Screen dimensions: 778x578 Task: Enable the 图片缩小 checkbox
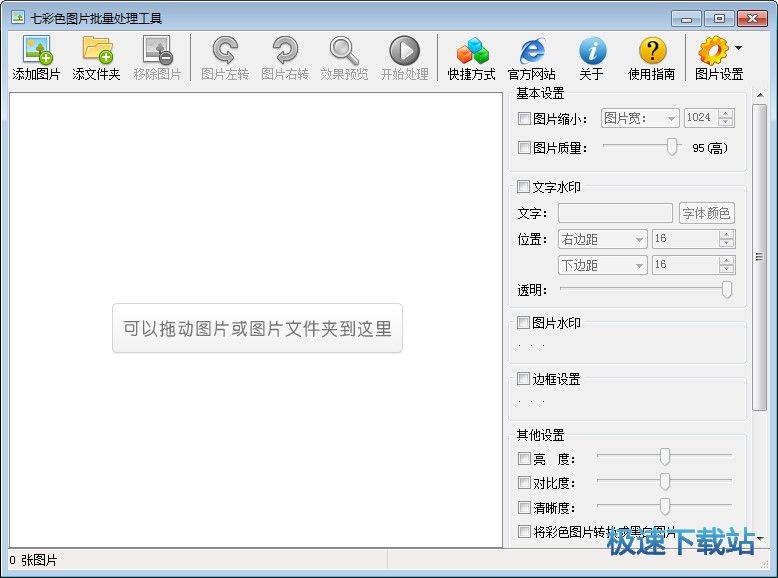(x=524, y=118)
